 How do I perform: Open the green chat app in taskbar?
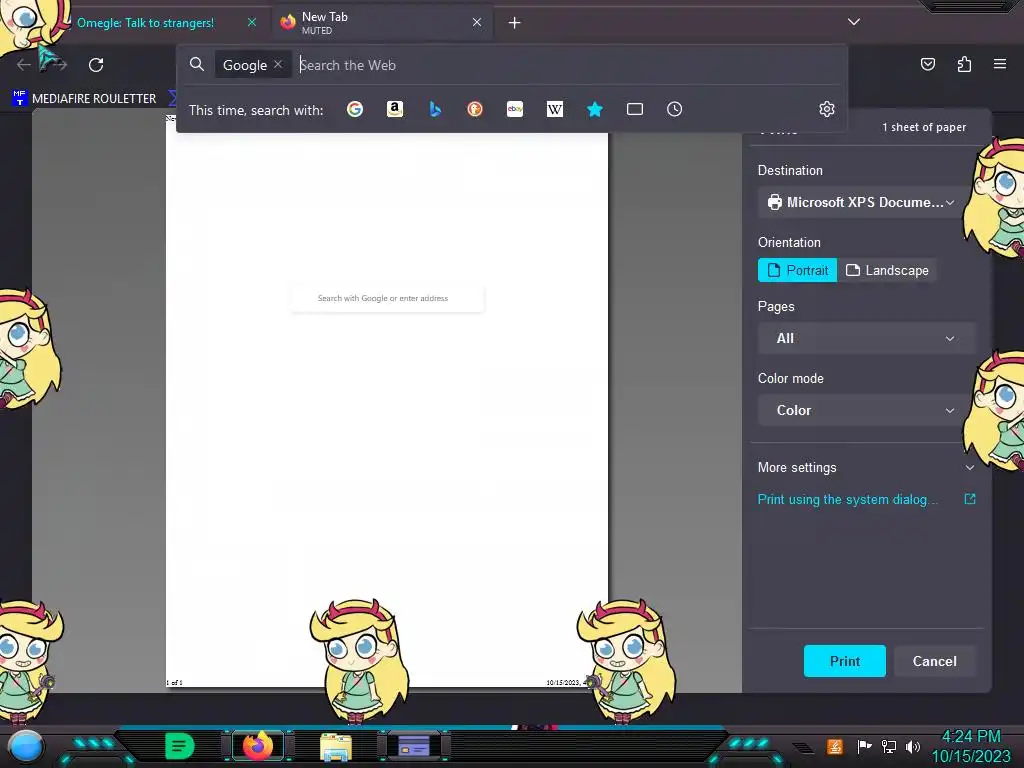[x=179, y=746]
